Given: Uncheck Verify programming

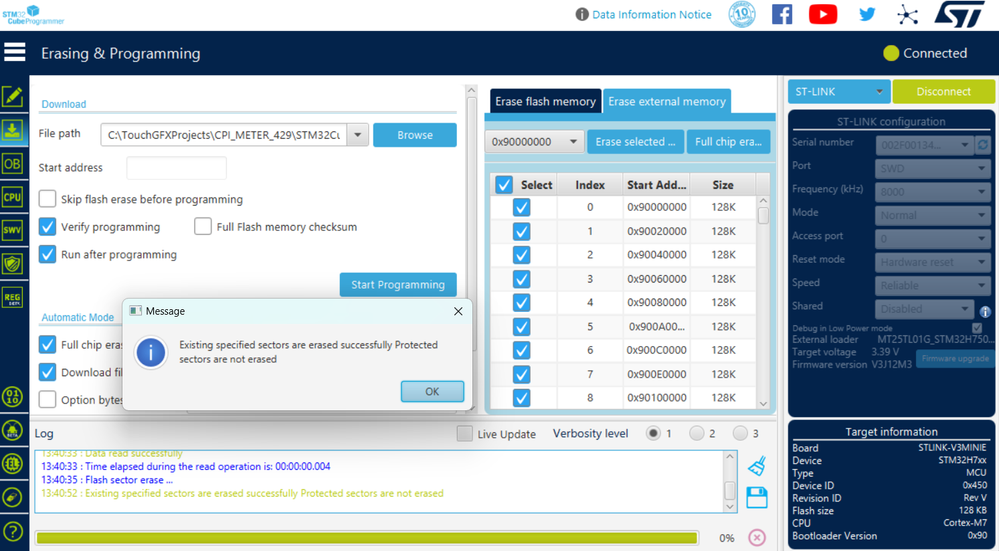Looking at the screenshot, I should (48, 226).
